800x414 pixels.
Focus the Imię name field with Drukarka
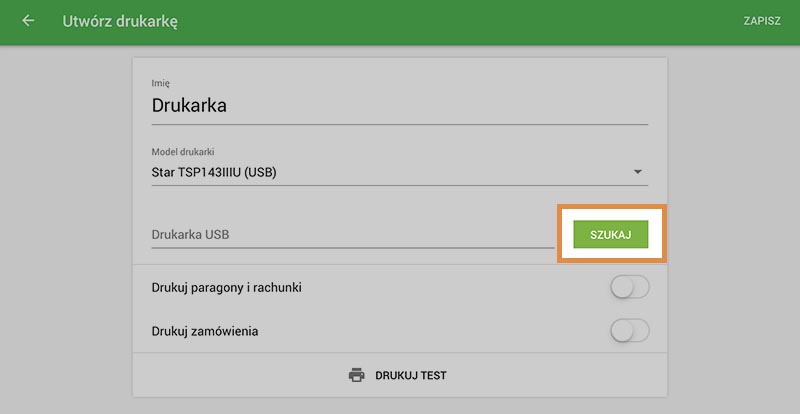400,105
